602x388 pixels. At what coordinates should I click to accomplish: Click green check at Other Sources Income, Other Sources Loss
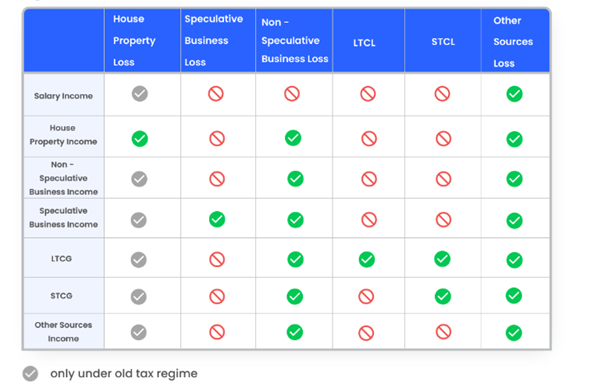pyautogui.click(x=514, y=333)
